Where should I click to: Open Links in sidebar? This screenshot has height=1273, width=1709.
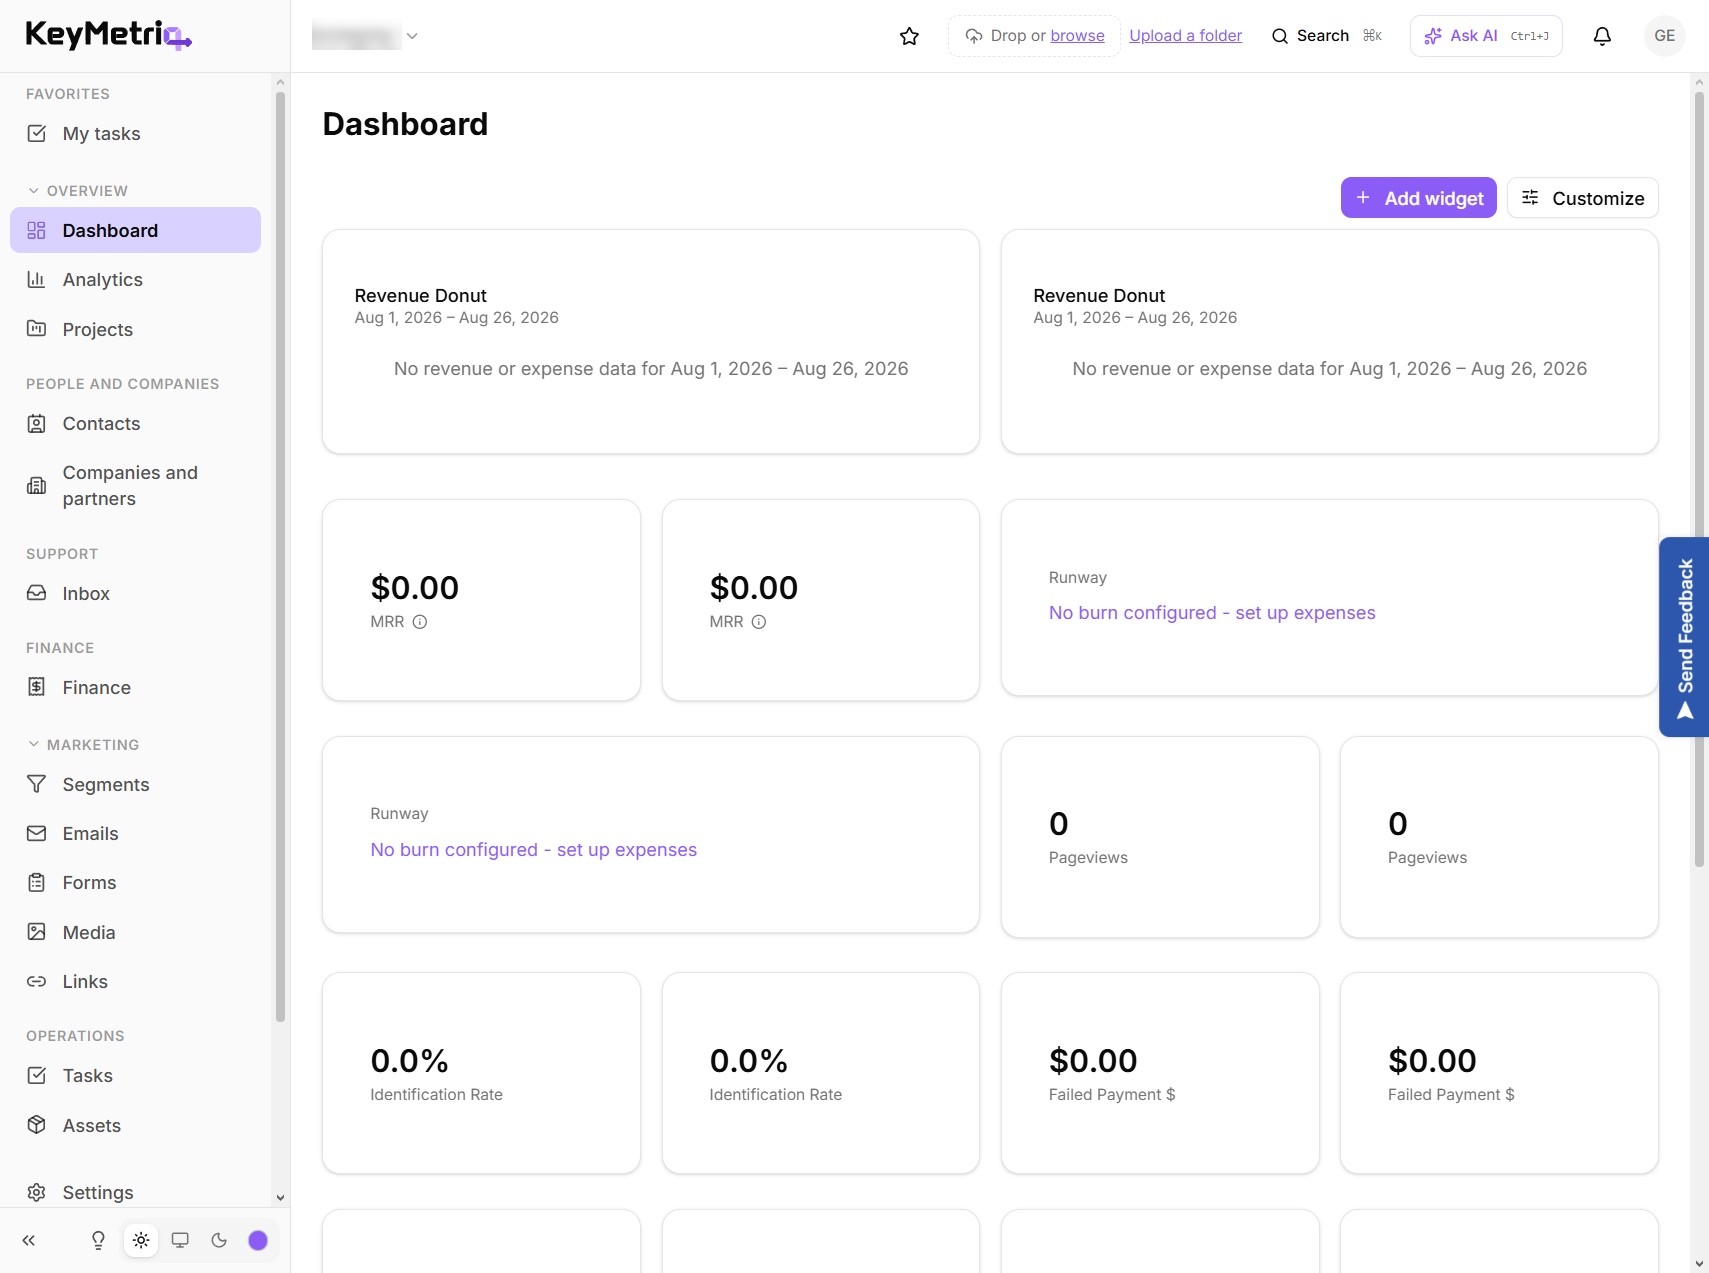coord(135,981)
